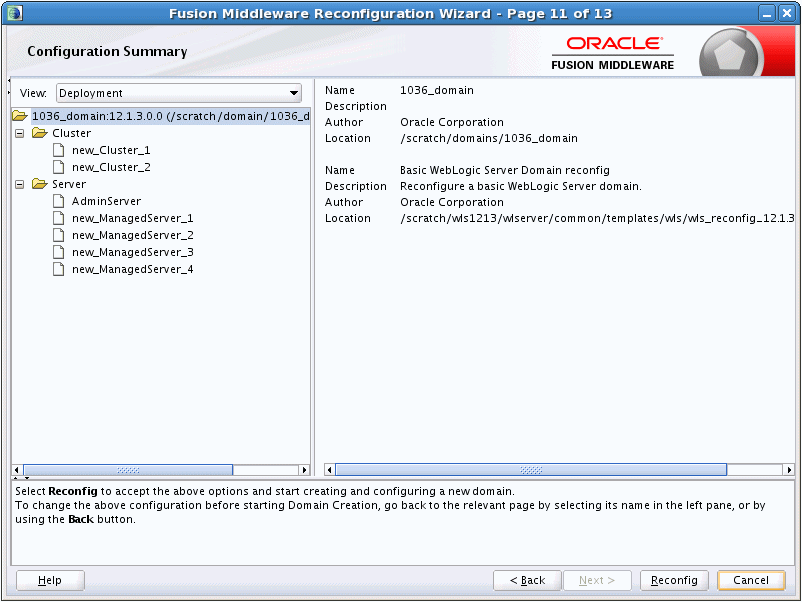
Task: Click the document icon beside new_Cluster_2
Action: (59, 167)
